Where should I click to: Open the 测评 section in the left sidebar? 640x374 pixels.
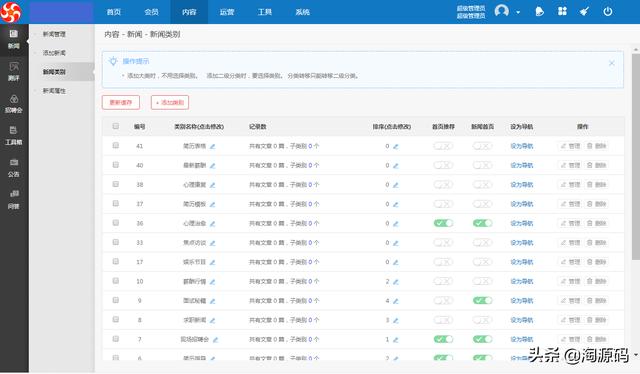[x=14, y=71]
